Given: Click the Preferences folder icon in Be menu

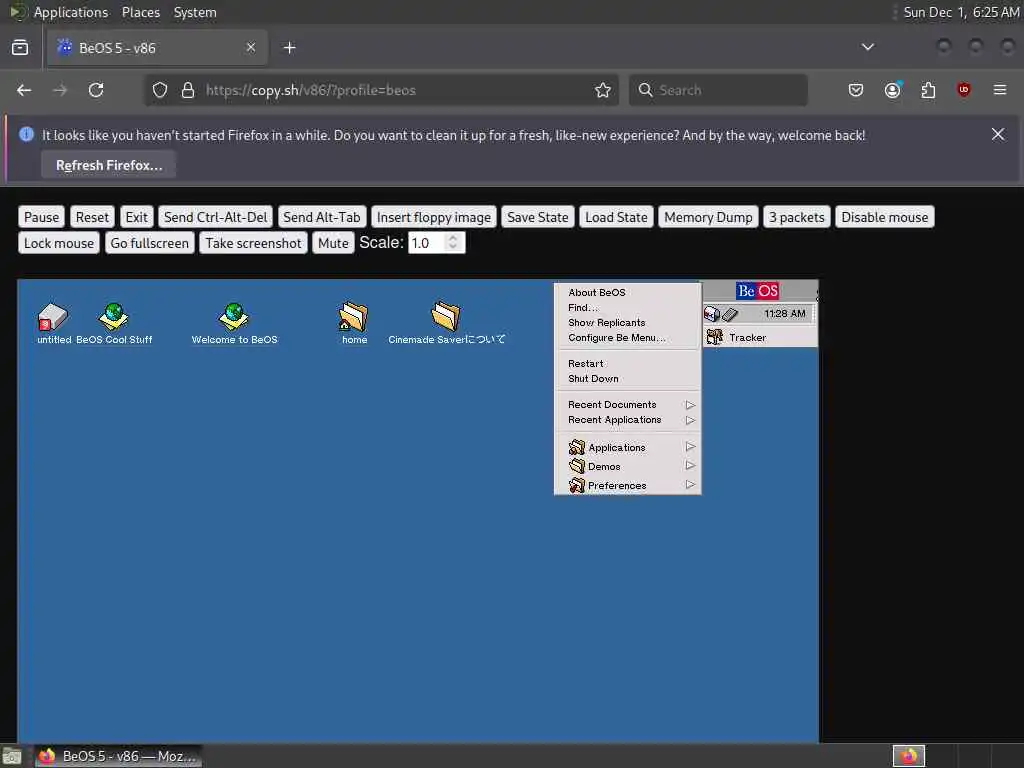Looking at the screenshot, I should pyautogui.click(x=577, y=485).
